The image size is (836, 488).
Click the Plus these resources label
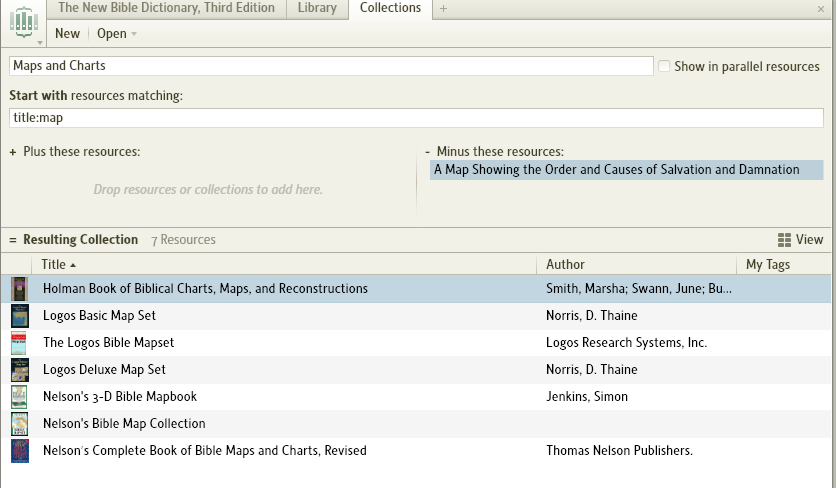tap(82, 151)
